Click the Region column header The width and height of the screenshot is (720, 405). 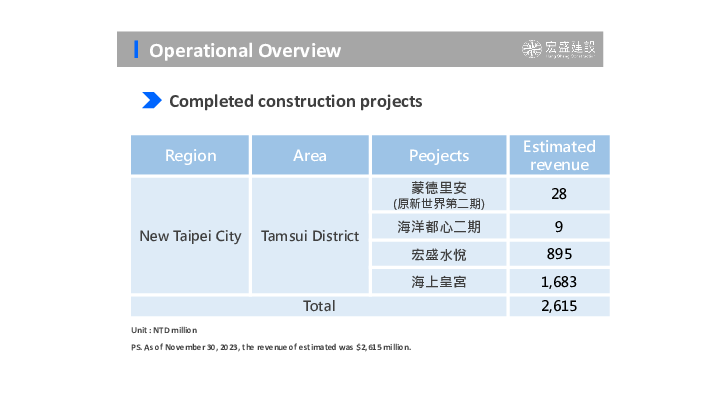pyautogui.click(x=190, y=155)
